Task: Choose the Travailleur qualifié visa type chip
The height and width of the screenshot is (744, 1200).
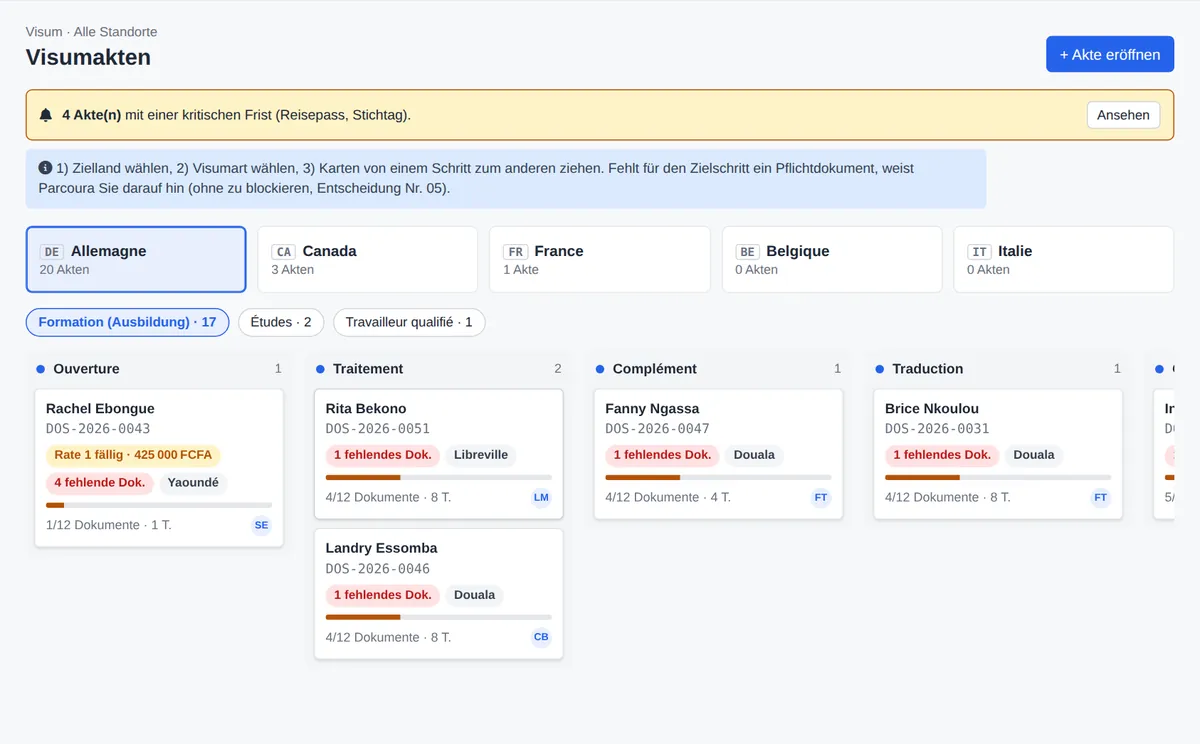Action: click(409, 322)
